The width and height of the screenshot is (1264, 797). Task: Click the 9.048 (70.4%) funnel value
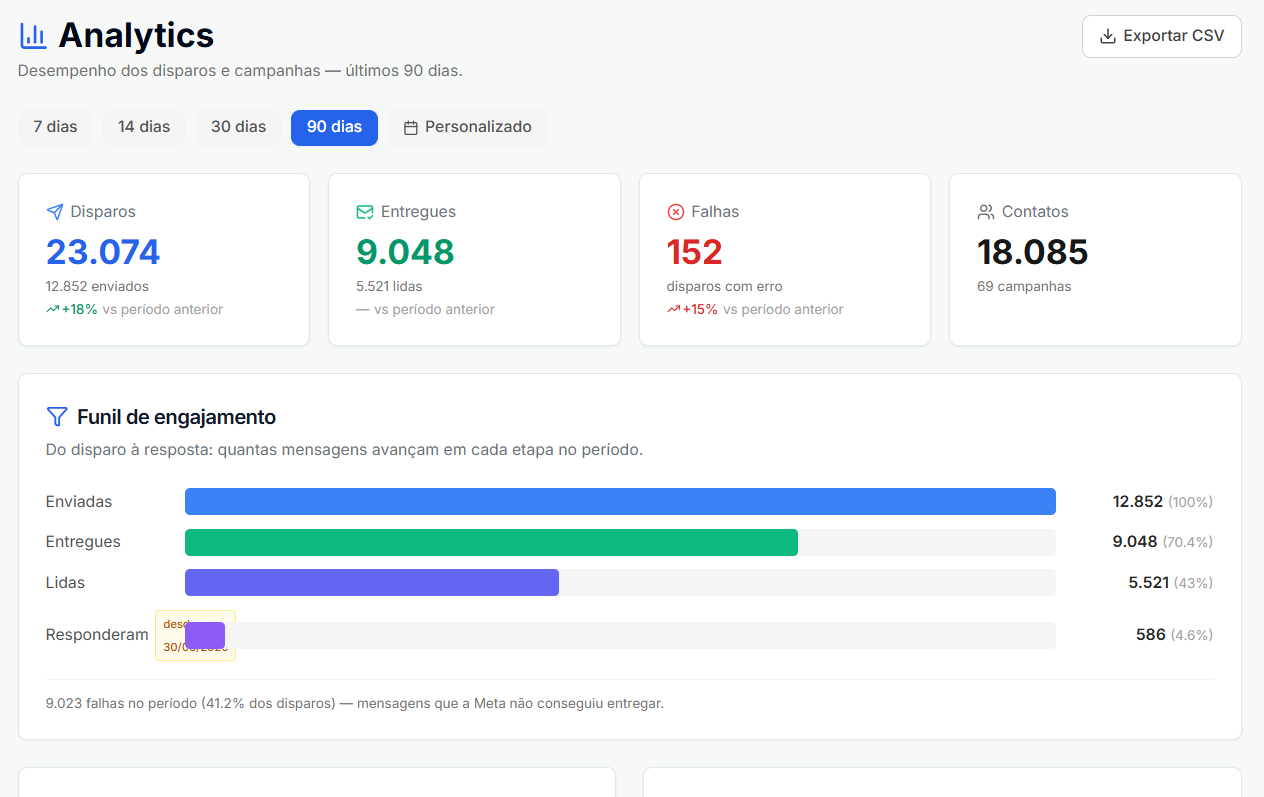(x=1163, y=542)
